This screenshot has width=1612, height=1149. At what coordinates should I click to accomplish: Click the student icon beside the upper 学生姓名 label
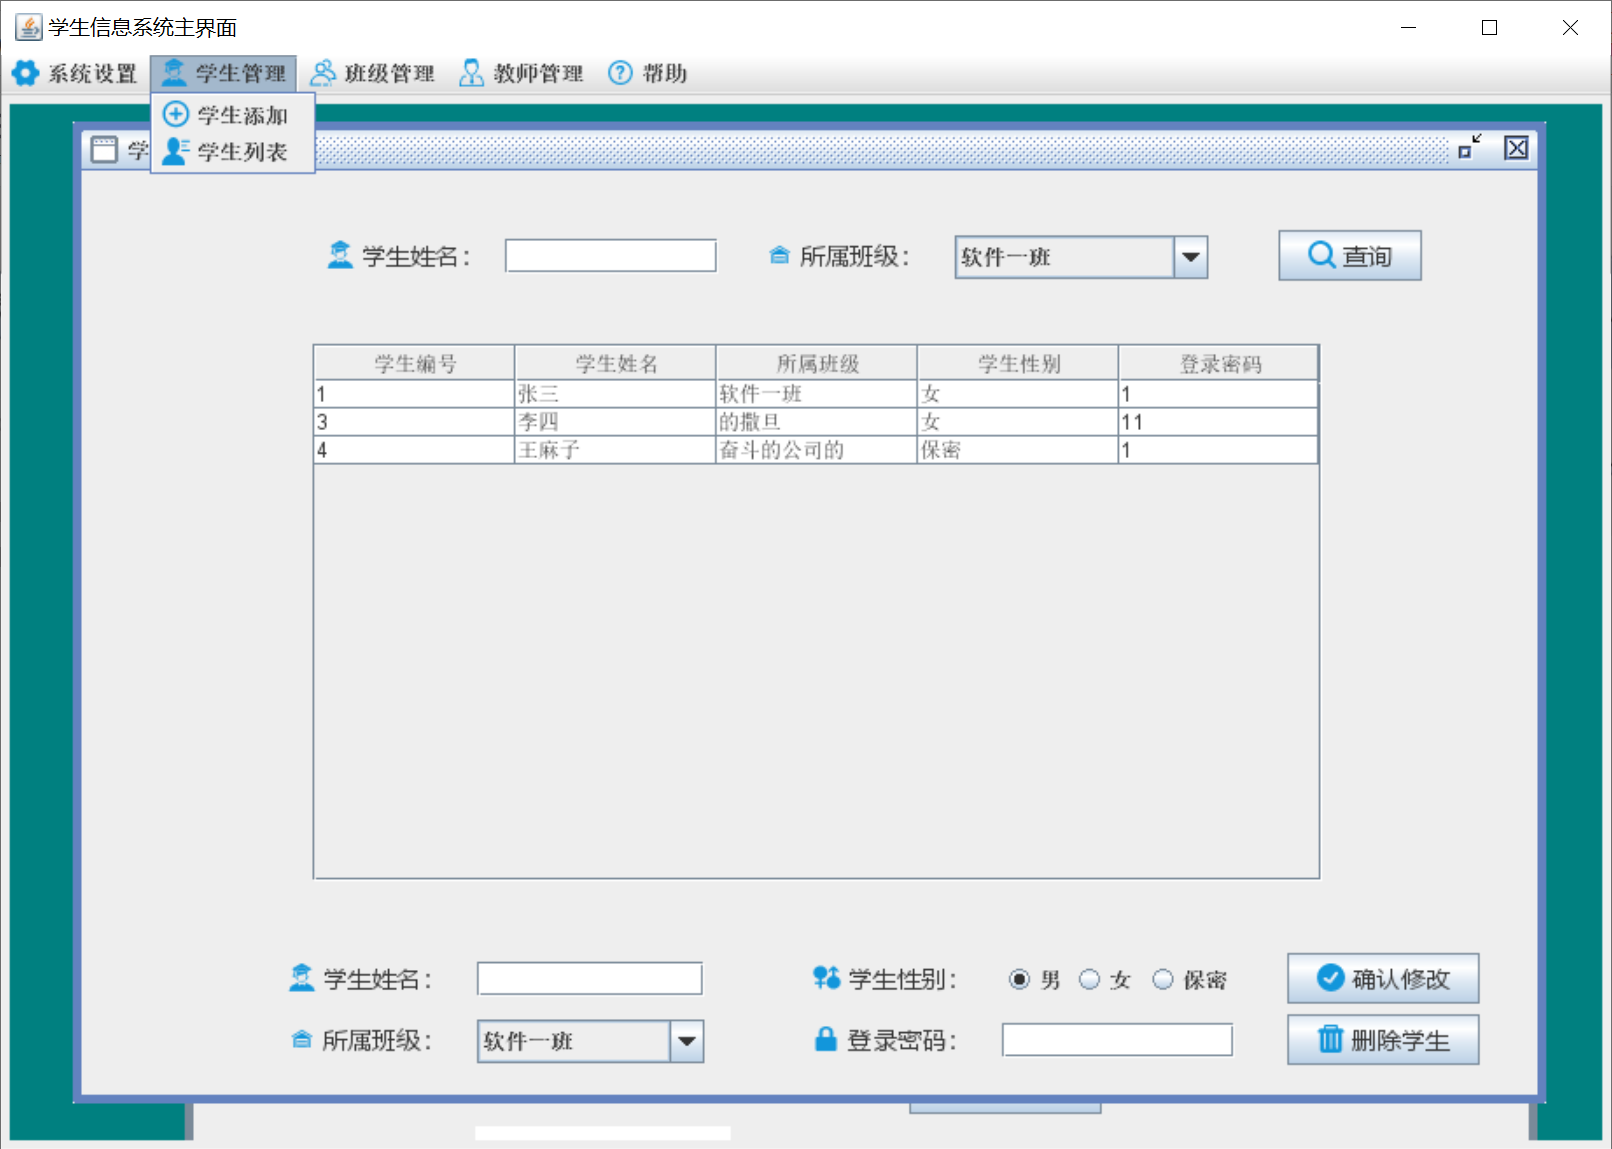[340, 255]
